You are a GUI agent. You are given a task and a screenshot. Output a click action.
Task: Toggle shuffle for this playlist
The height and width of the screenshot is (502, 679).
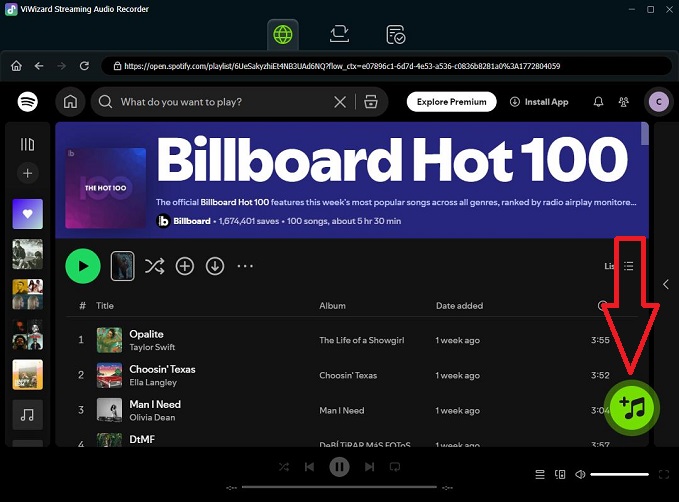click(155, 266)
